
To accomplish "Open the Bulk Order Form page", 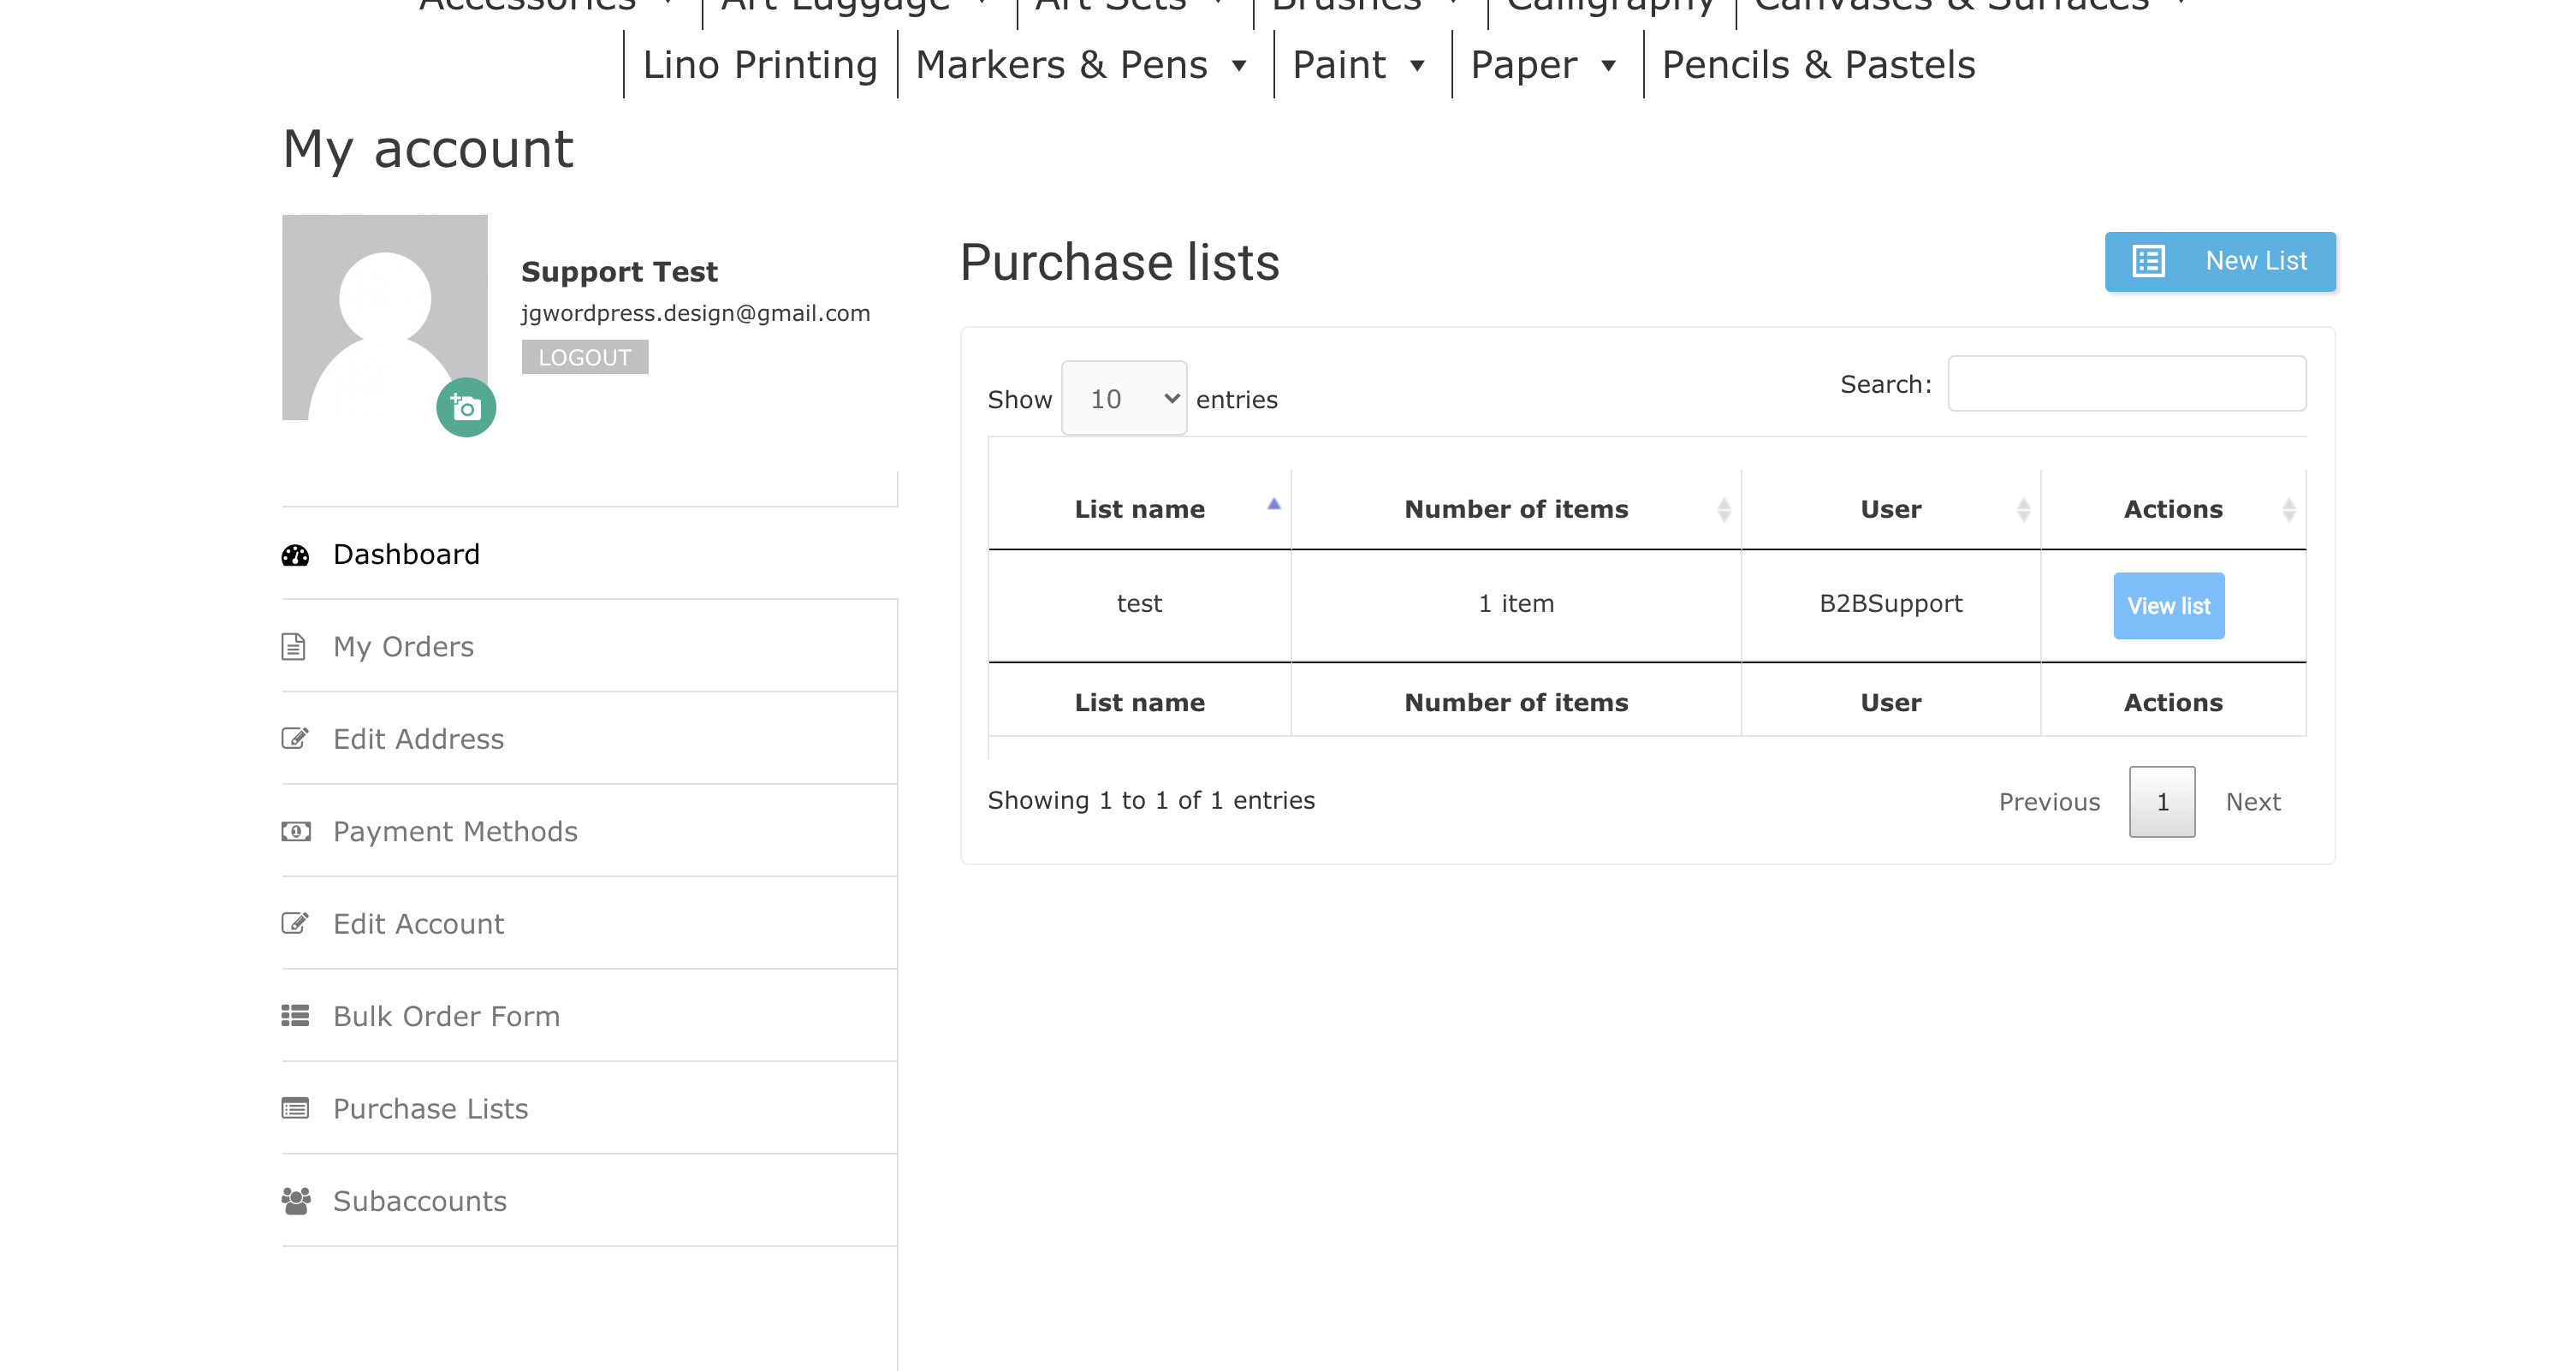I will tap(446, 1016).
